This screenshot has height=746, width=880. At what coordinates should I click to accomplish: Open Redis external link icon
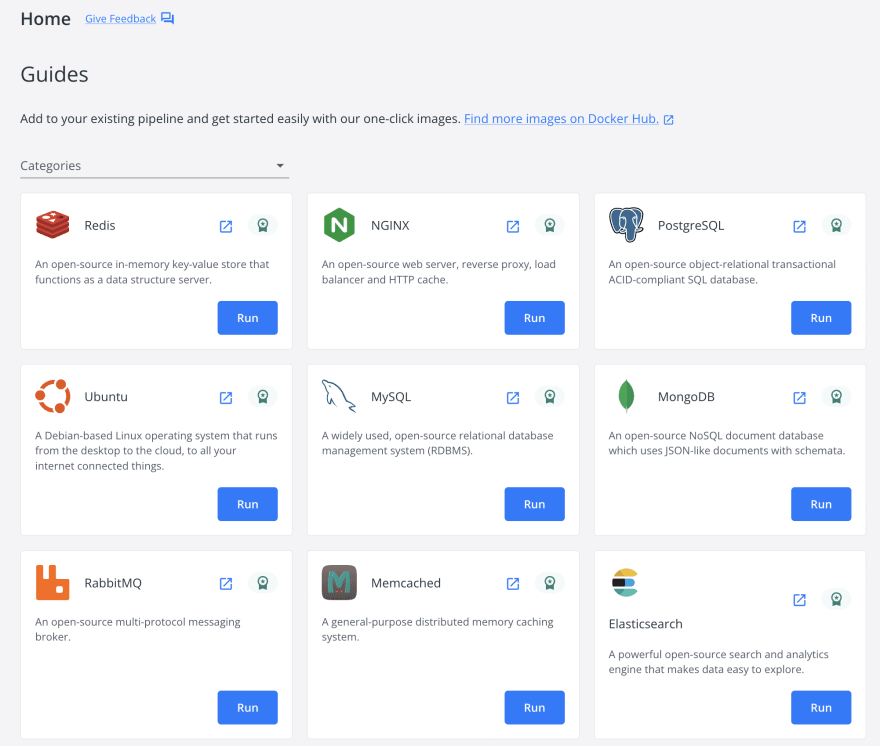point(226,226)
